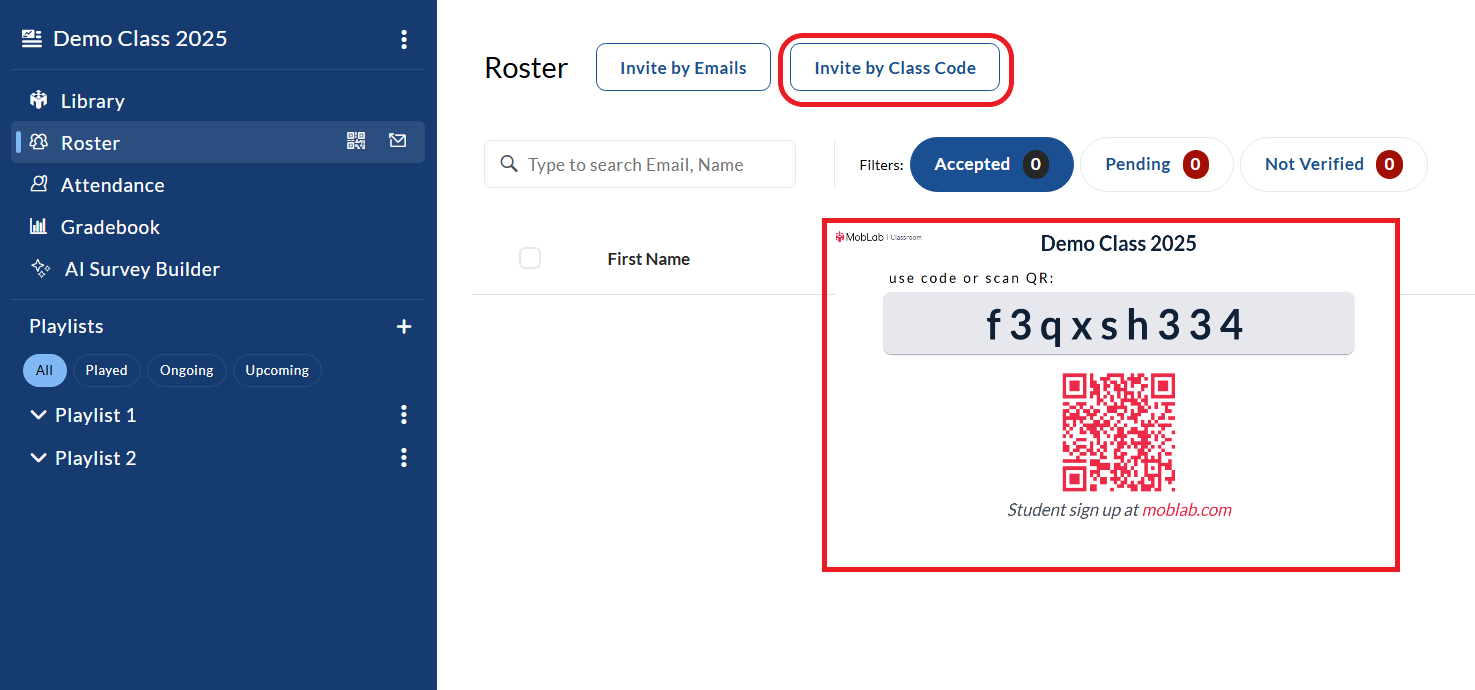Click the roster search input field
1475x690 pixels.
click(x=640, y=164)
